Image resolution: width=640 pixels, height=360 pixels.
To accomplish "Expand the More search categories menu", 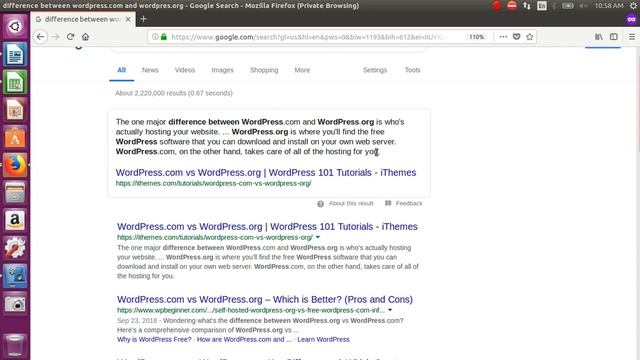I will (302, 70).
